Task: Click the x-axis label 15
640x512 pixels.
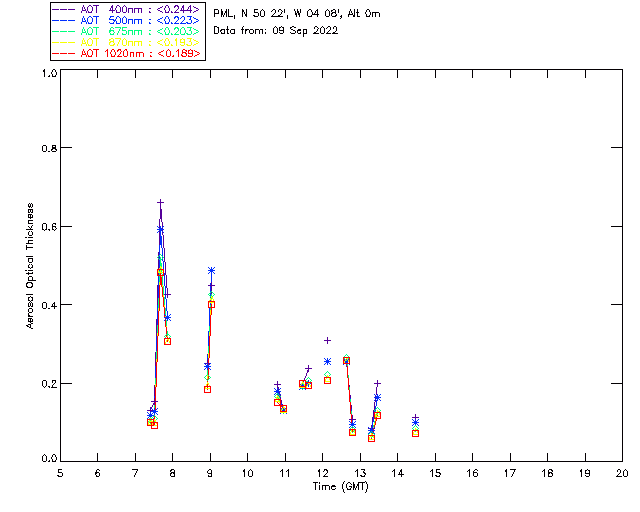Action: click(435, 473)
